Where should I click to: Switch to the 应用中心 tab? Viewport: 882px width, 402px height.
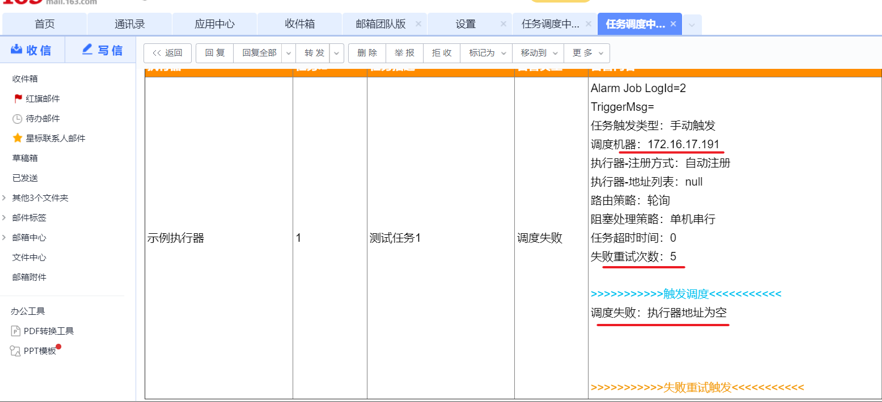[x=214, y=24]
